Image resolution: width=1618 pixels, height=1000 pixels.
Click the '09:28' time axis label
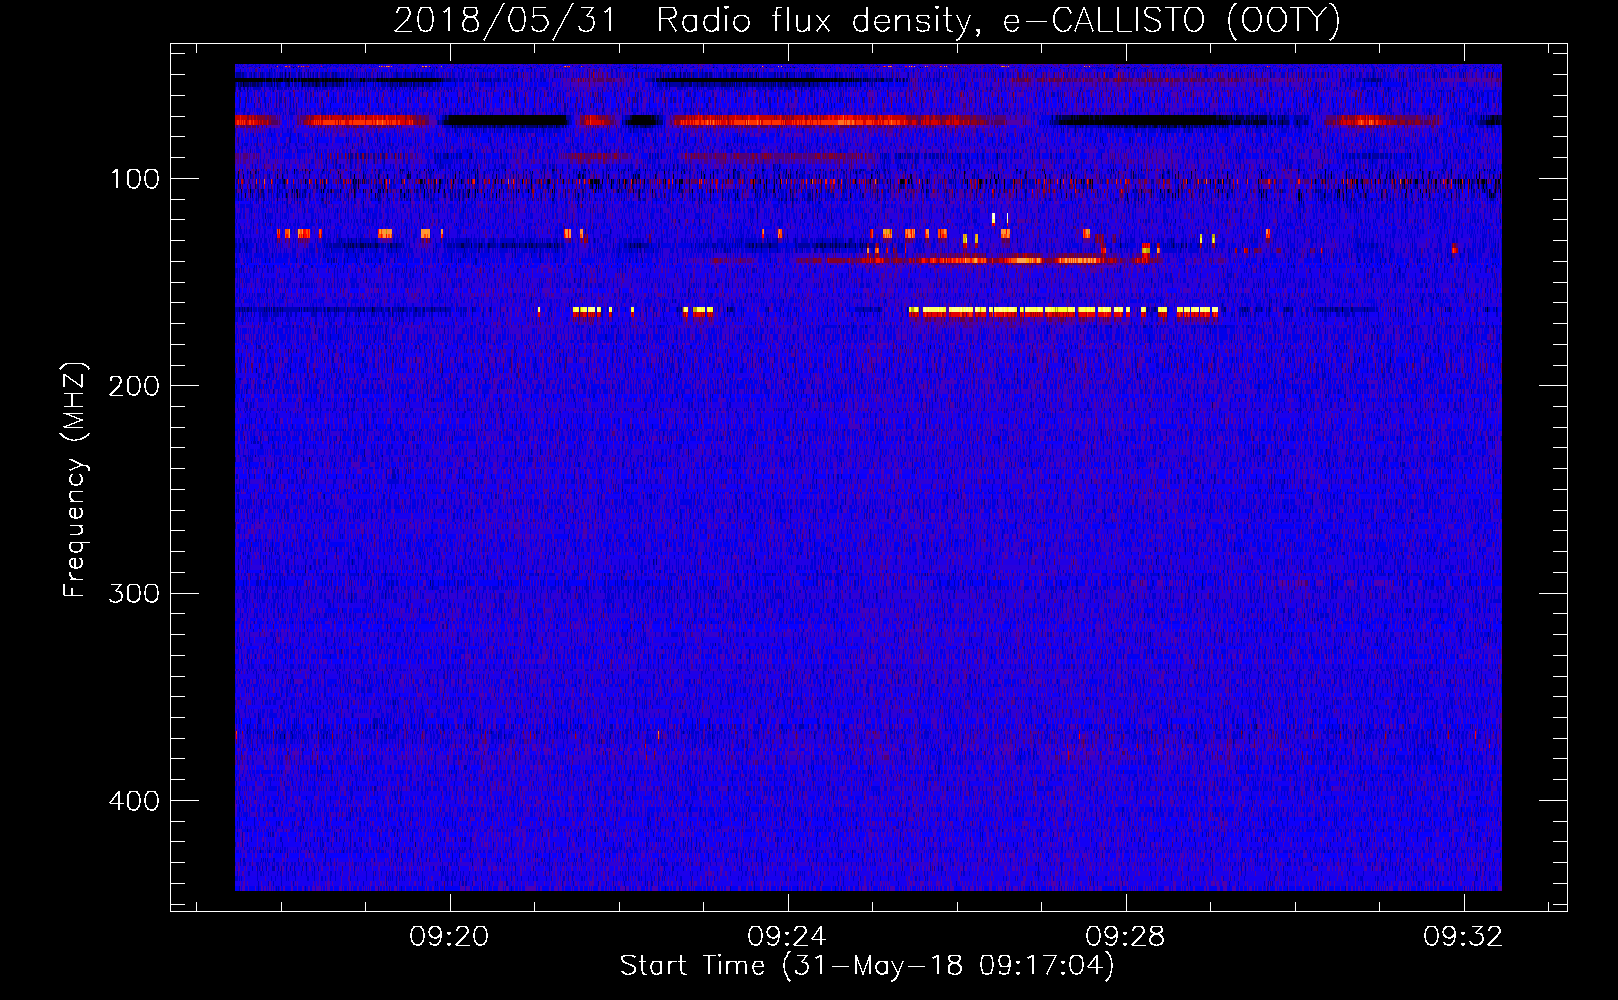coord(1125,937)
